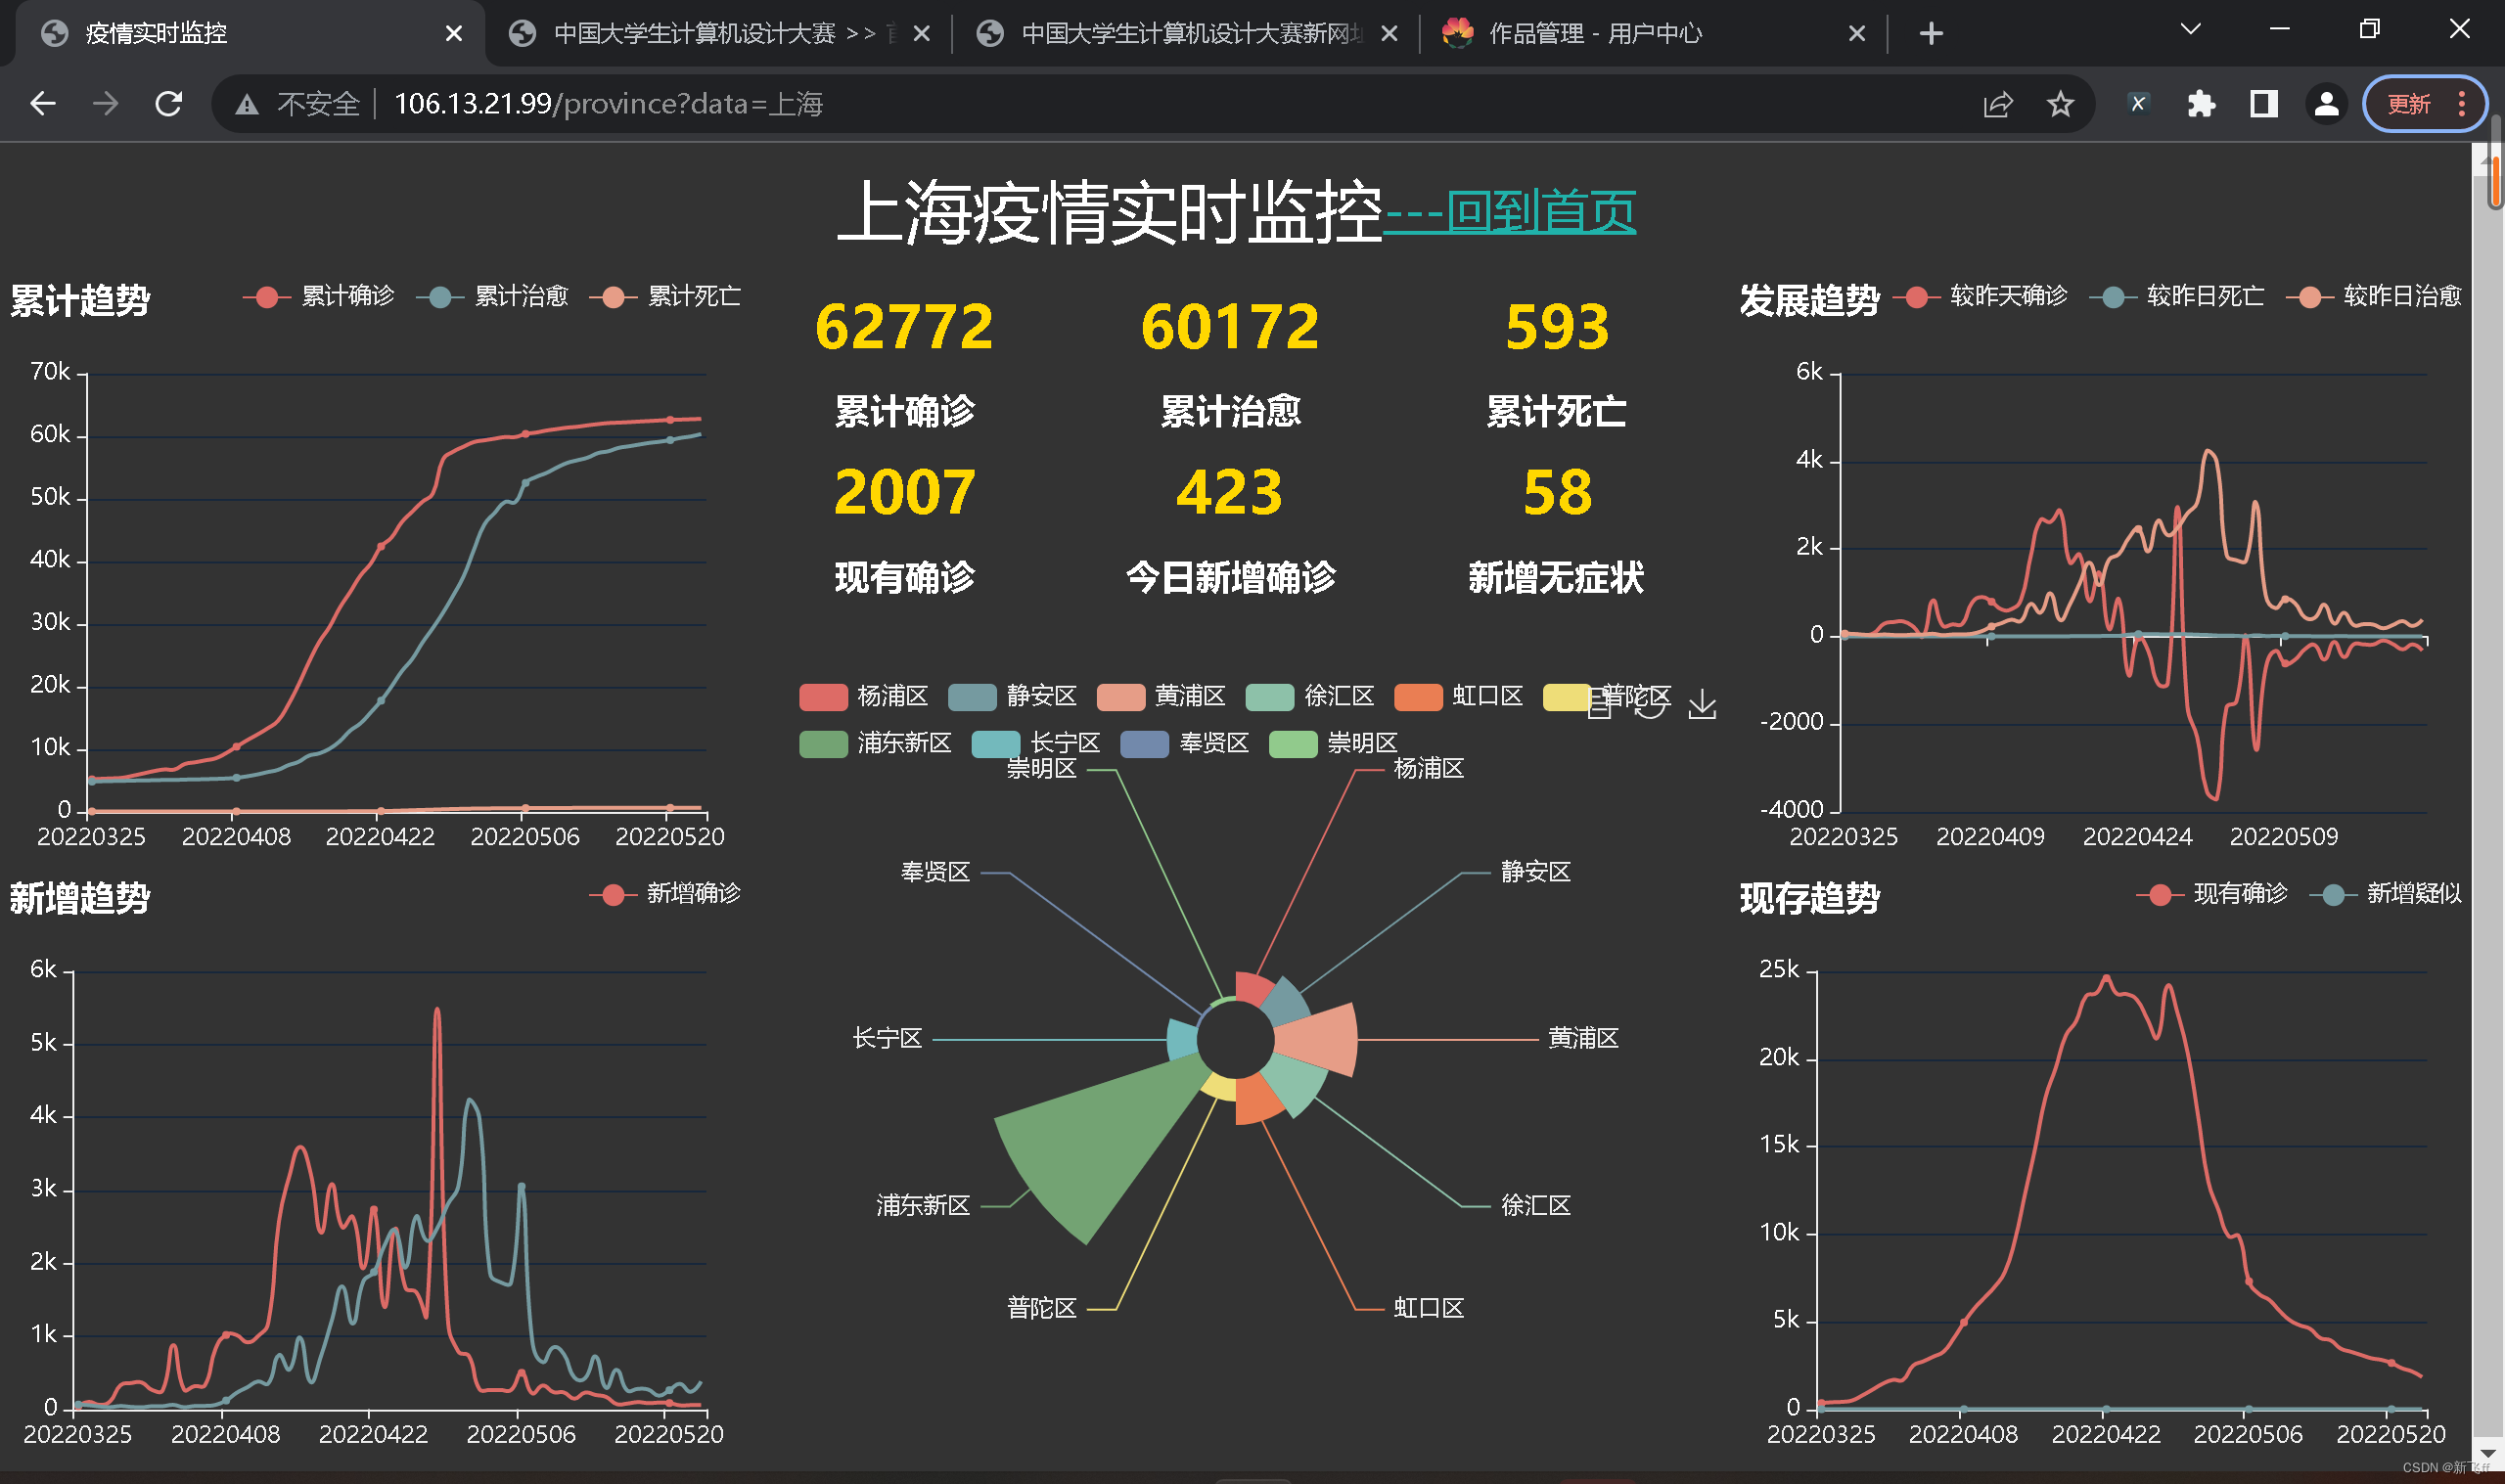This screenshot has height=1484, width=2505.
Task: Click the browser back arrow
Action: [43, 104]
